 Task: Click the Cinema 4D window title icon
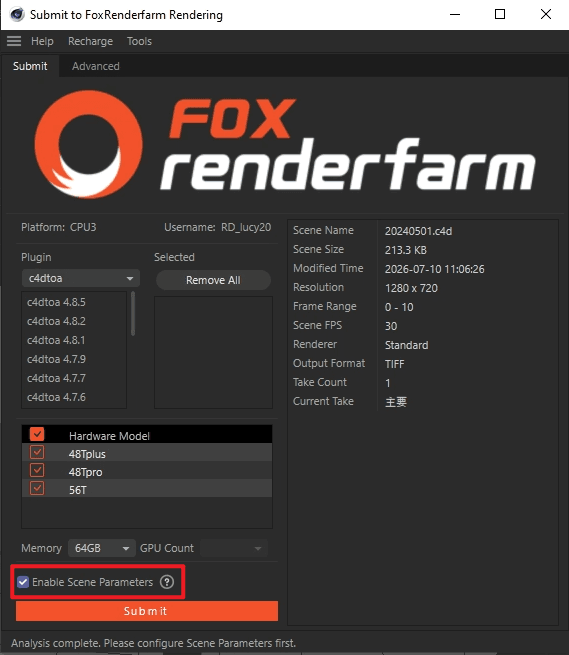(17, 15)
